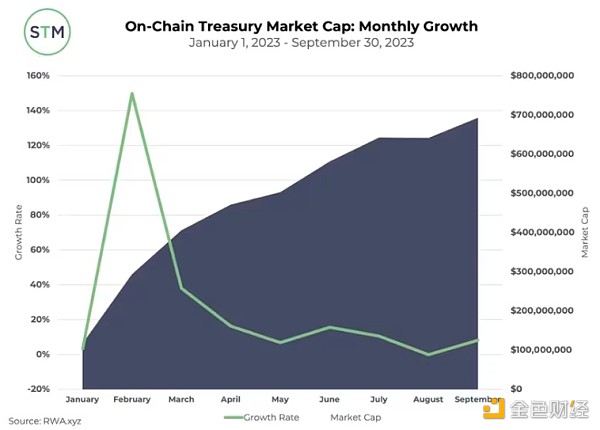Click the STM circular logo
This screenshot has width=600, height=430.
[x=47, y=32]
